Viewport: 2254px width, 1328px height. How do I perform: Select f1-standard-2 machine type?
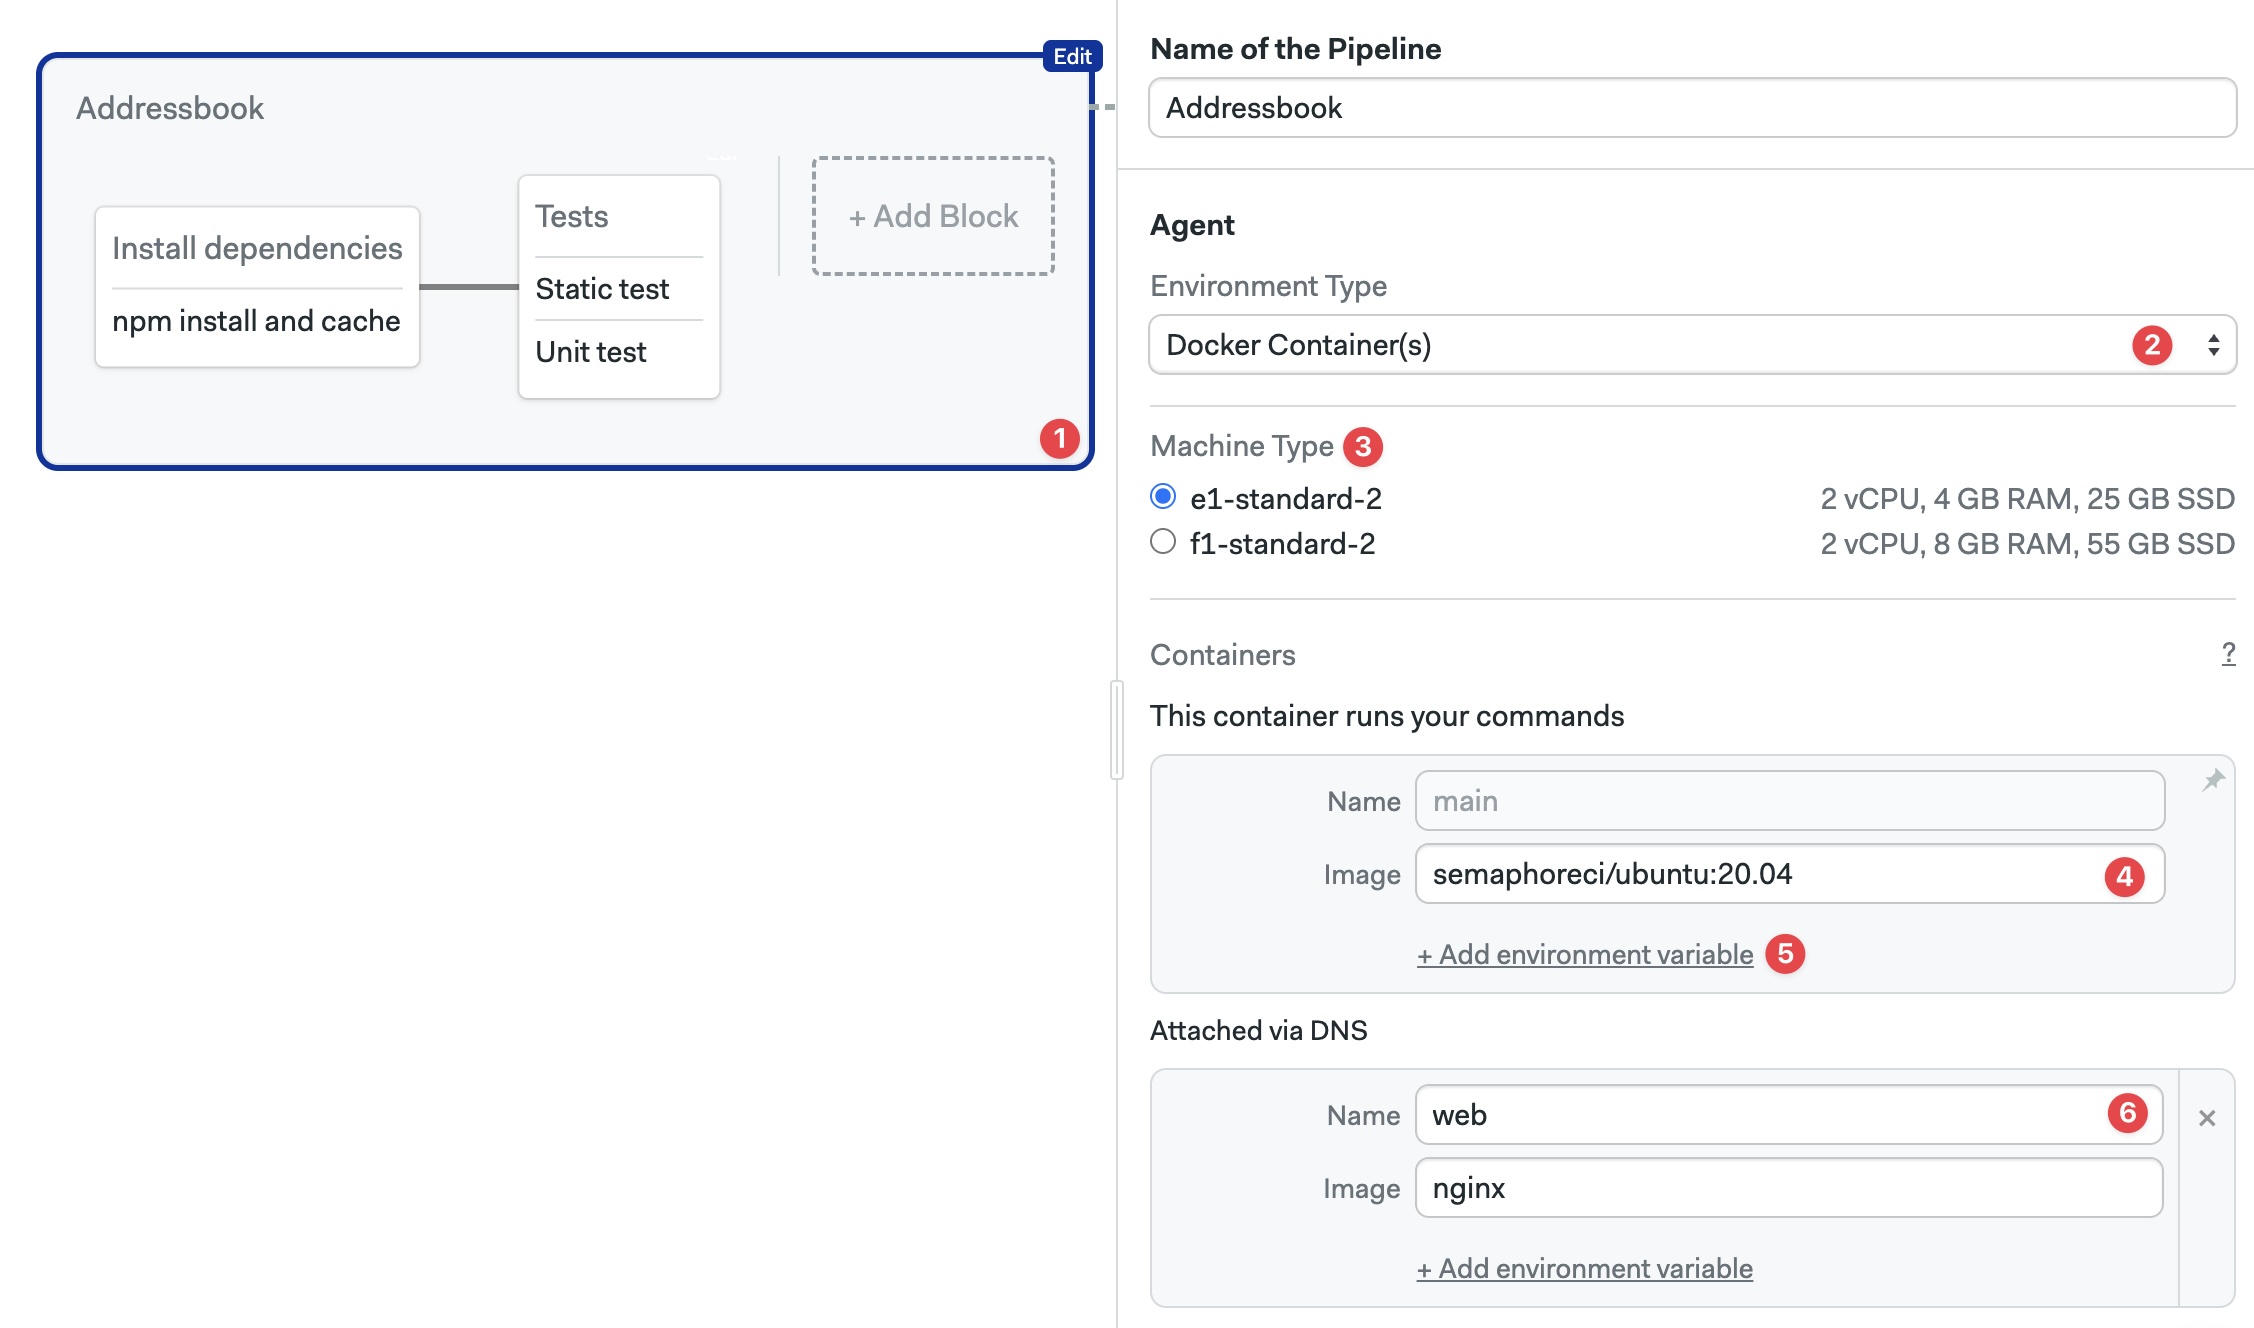click(1163, 542)
